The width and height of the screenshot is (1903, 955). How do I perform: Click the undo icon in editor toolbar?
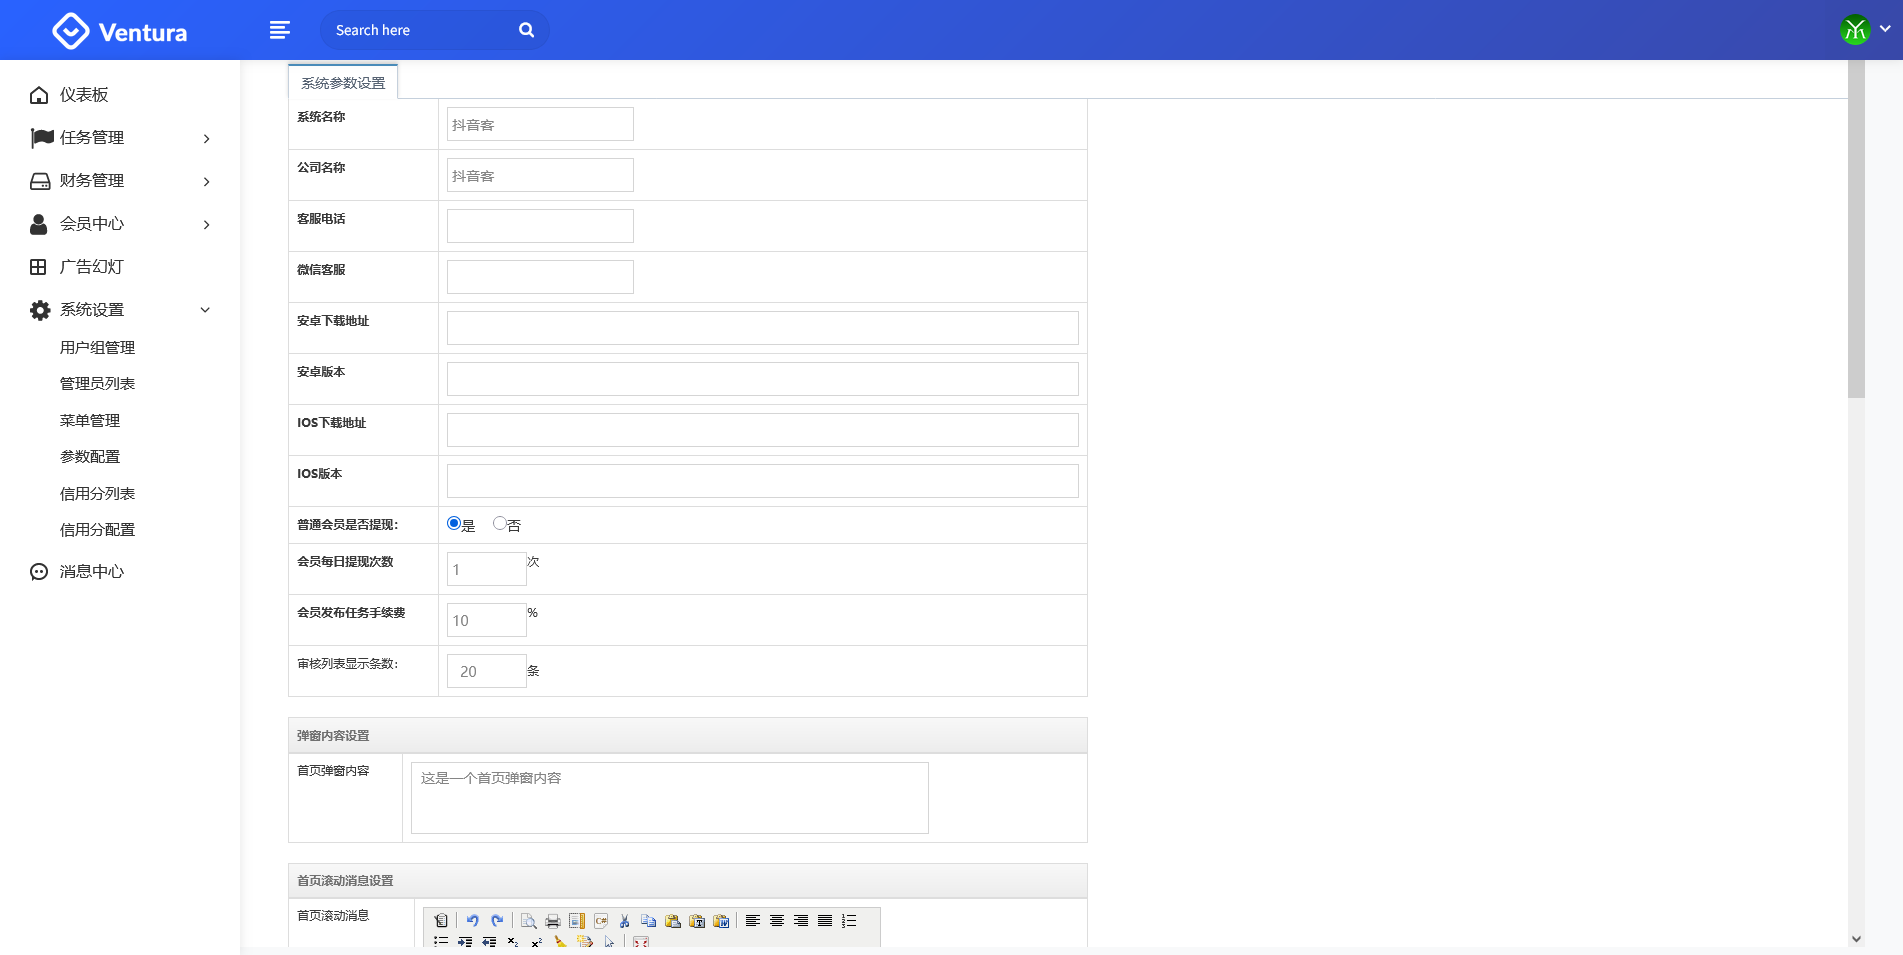472,921
